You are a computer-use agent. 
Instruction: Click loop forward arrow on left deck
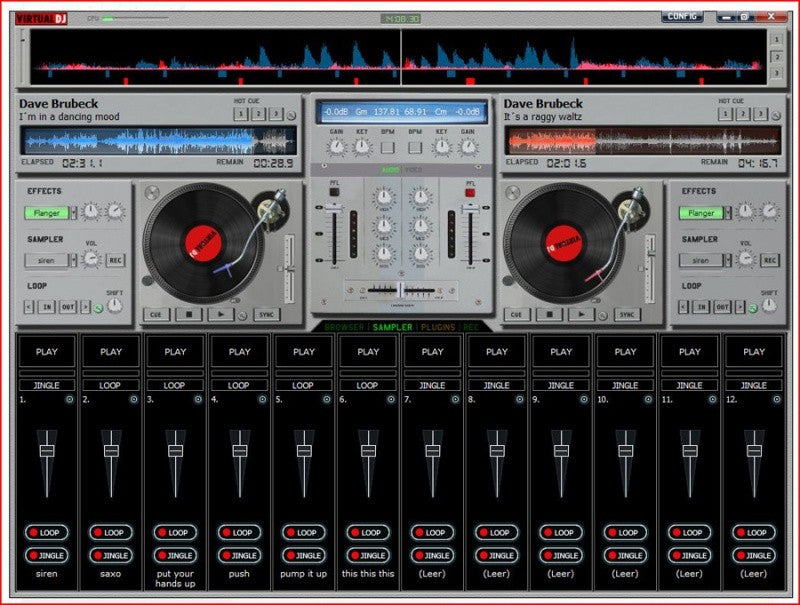tap(85, 307)
